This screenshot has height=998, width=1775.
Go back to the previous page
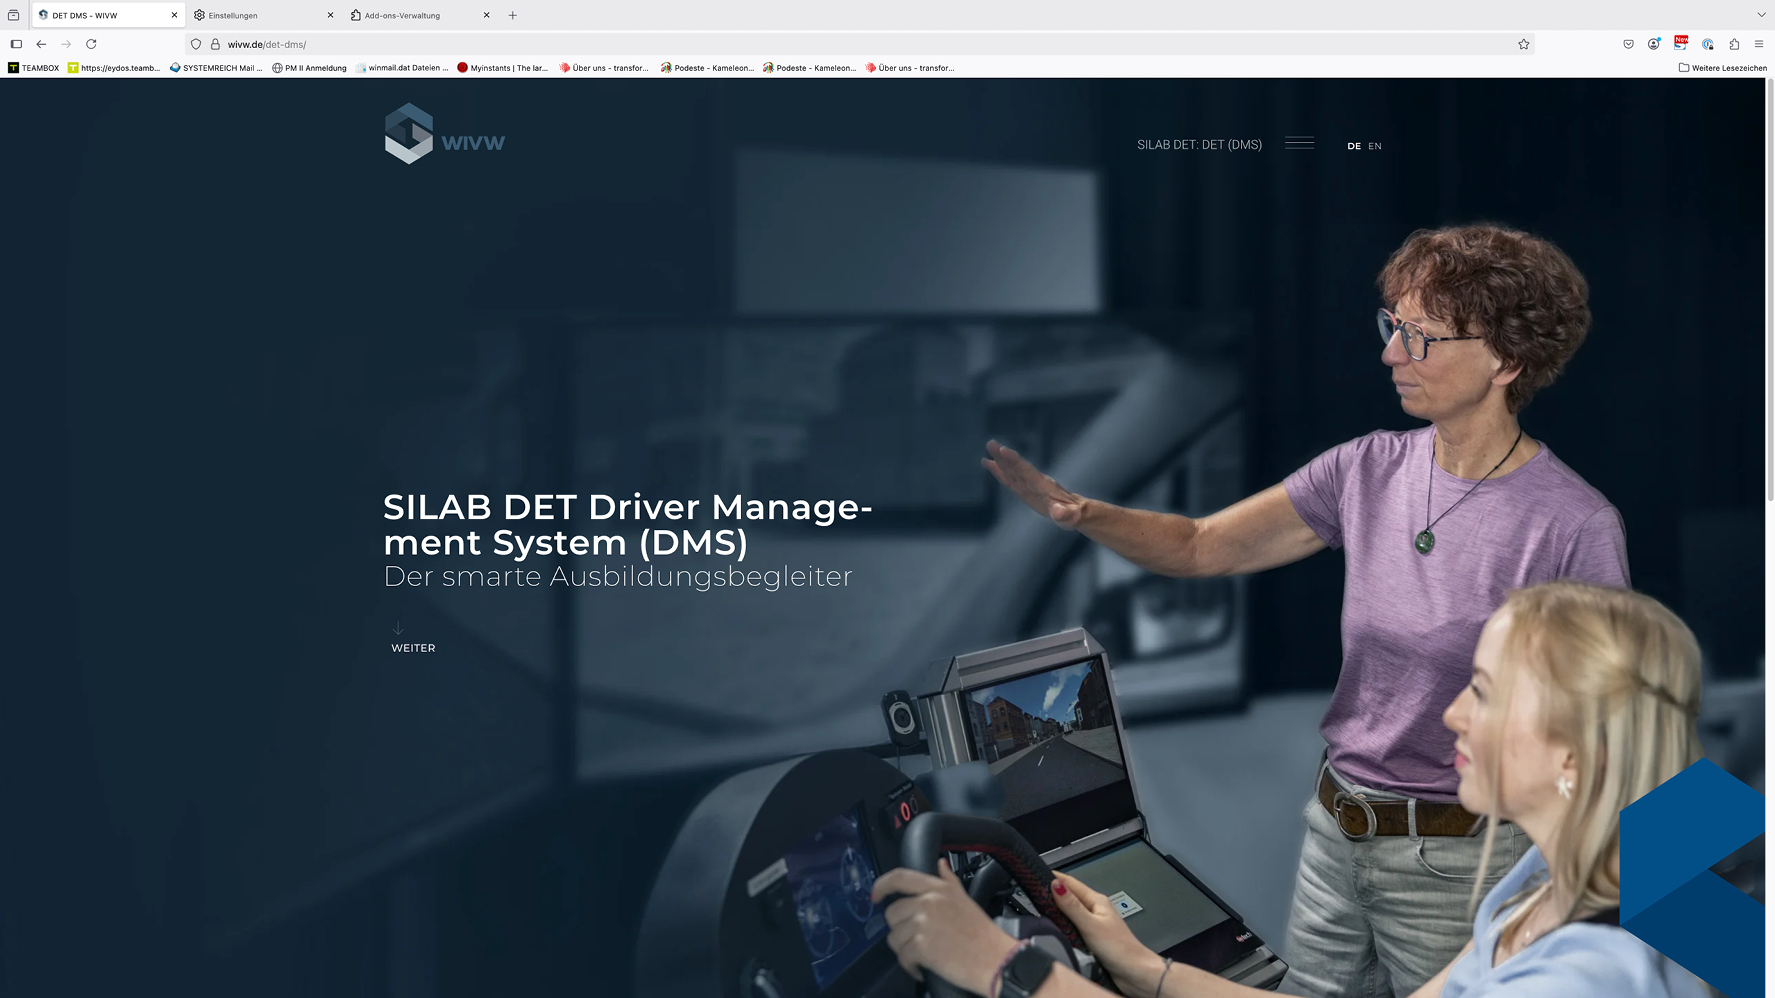click(41, 44)
